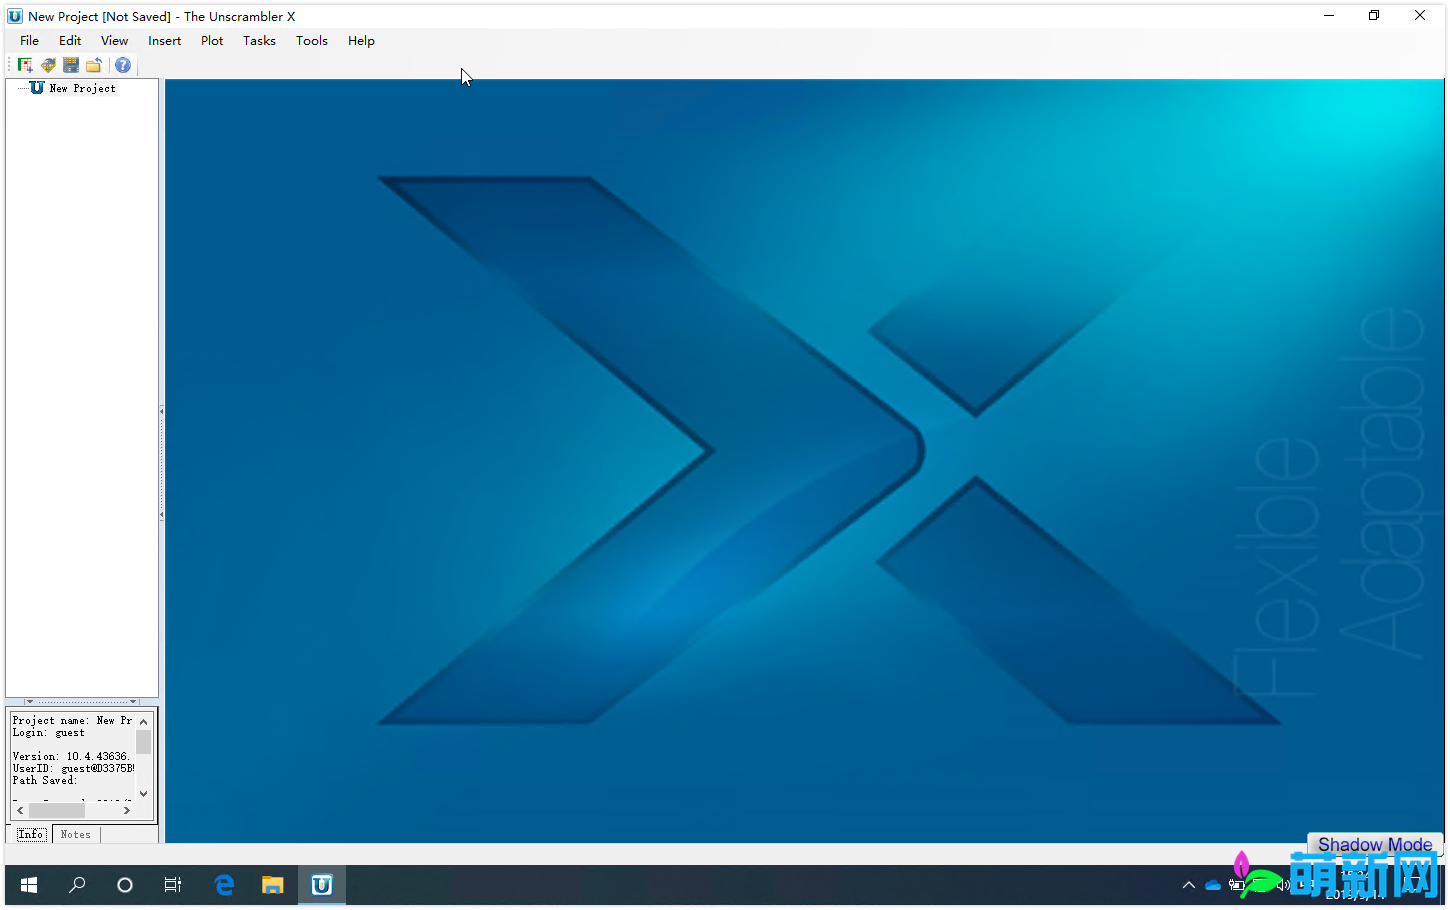This screenshot has height=910, width=1450.
Task: Click the OneDrive cloud tray icon
Action: (1213, 885)
